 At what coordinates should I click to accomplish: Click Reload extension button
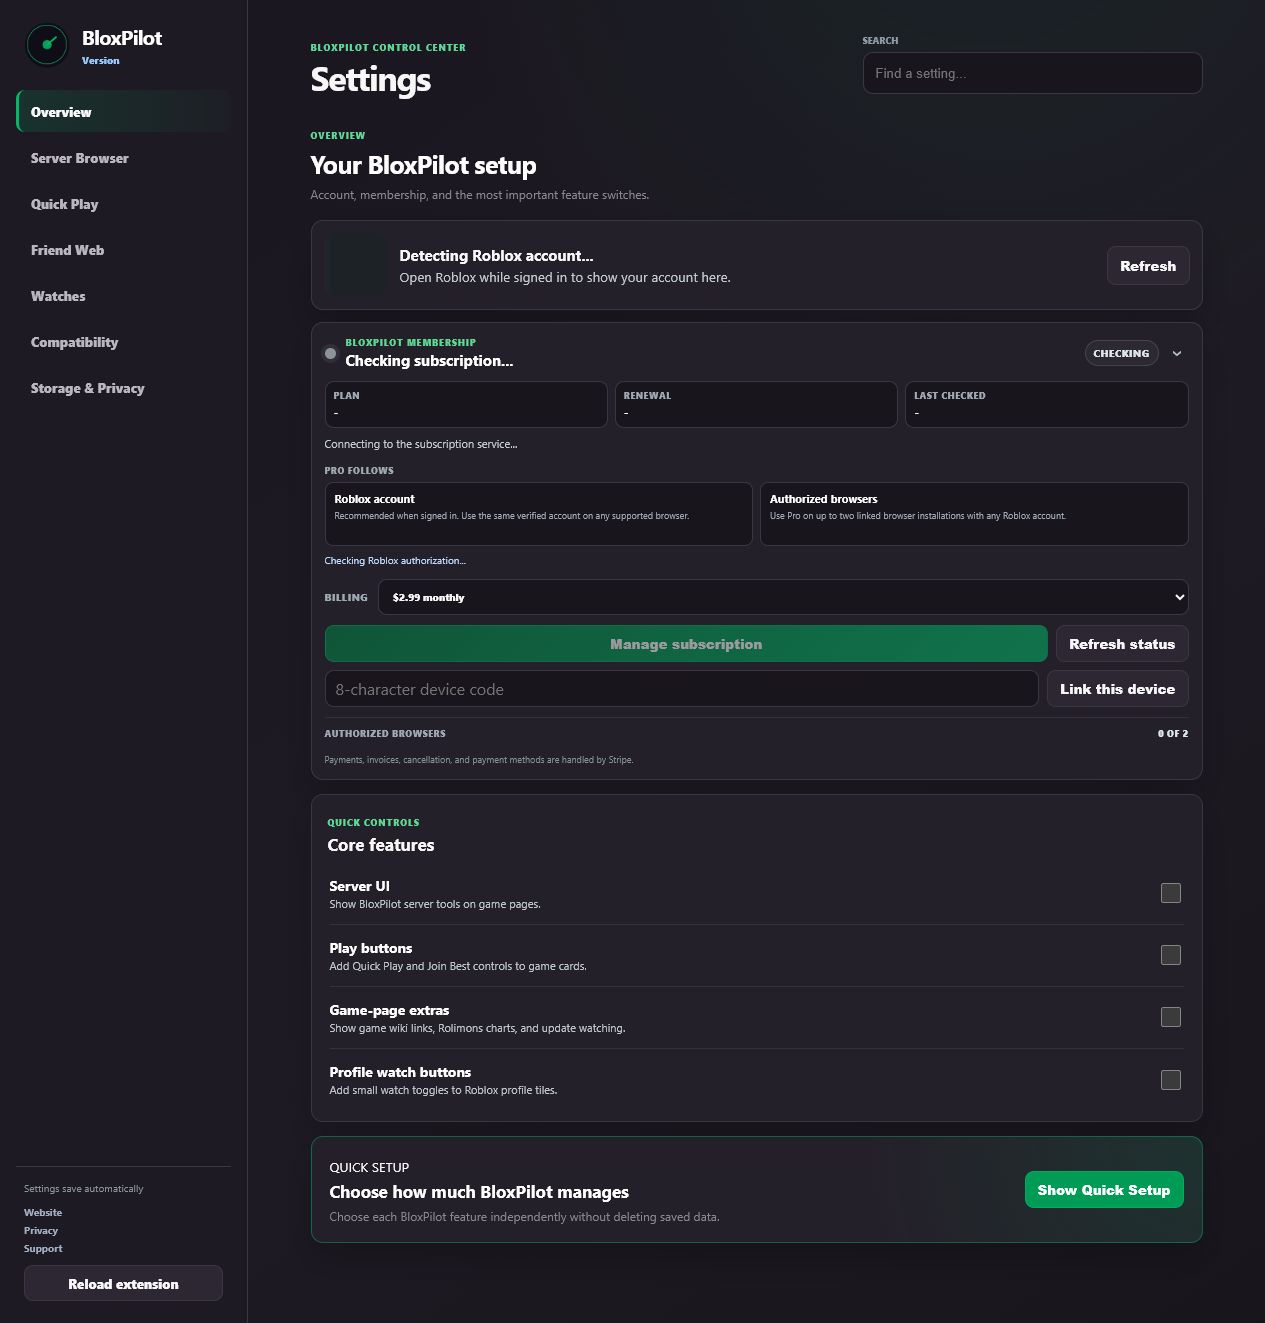(x=123, y=1284)
